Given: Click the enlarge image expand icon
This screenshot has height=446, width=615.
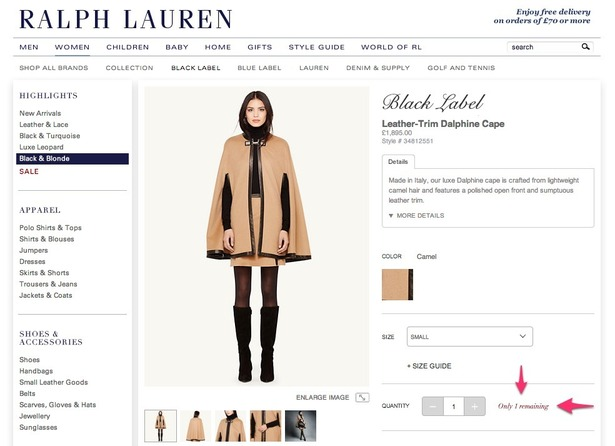Looking at the screenshot, I should click(362, 397).
